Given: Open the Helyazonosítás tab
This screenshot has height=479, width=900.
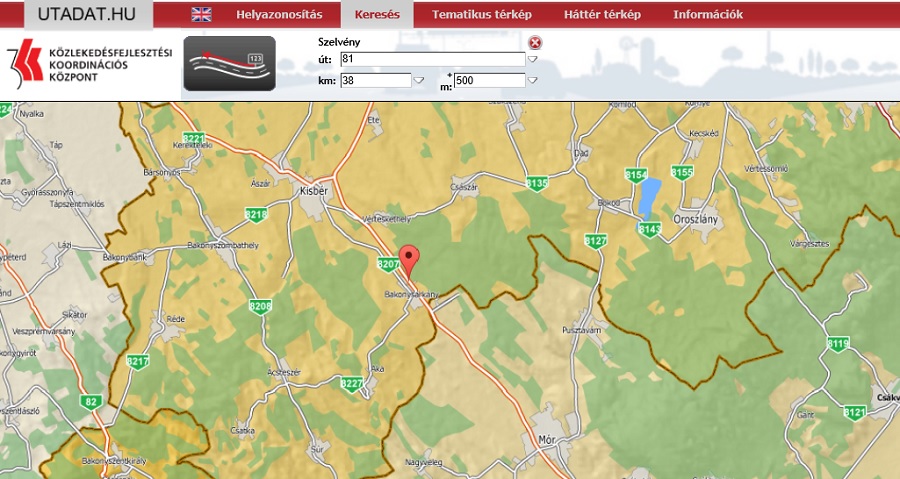Looking at the screenshot, I should [x=279, y=15].
